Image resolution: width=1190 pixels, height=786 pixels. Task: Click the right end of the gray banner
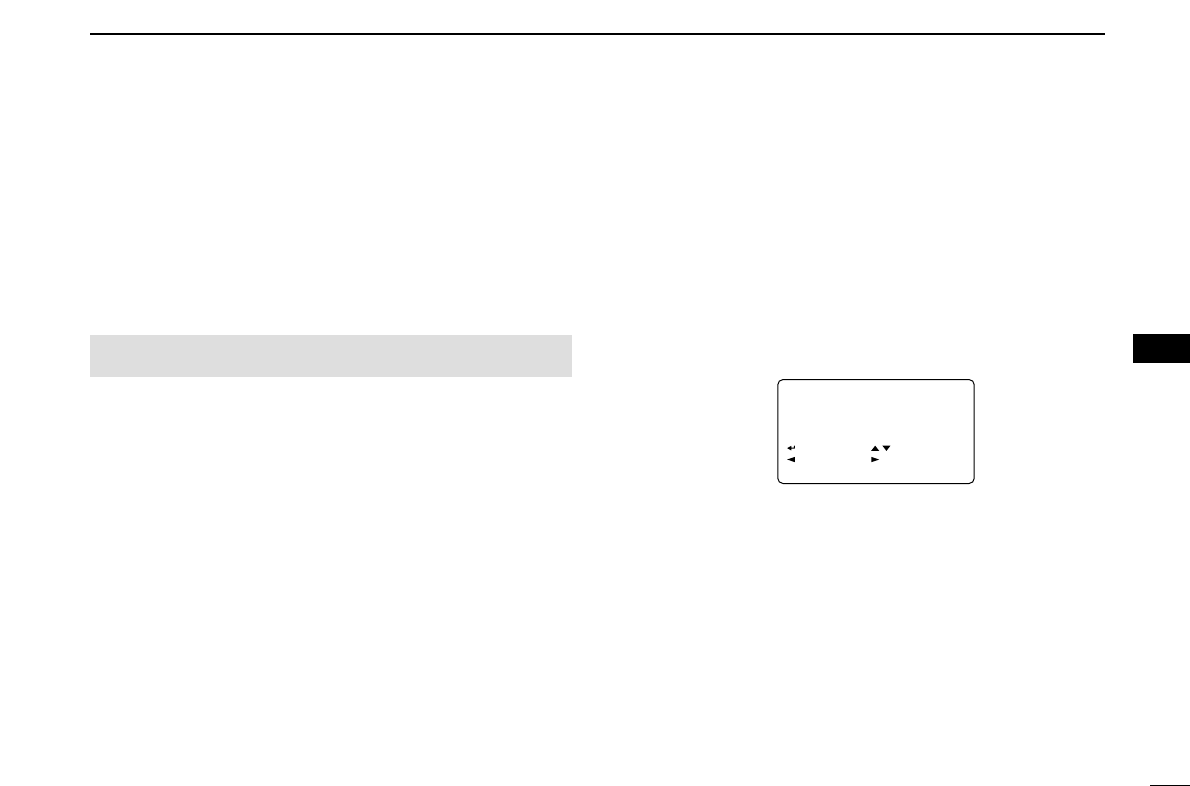568,356
